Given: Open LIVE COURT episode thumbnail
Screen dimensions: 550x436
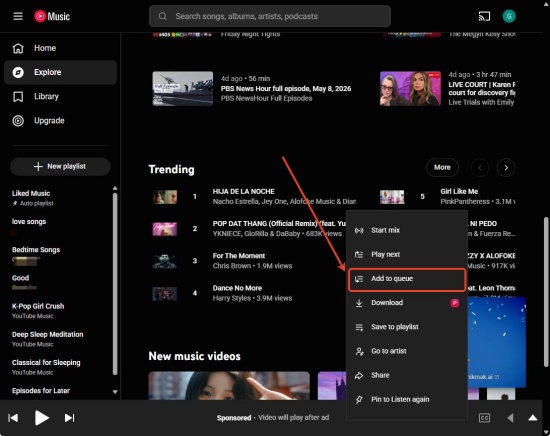Looking at the screenshot, I should click(410, 88).
